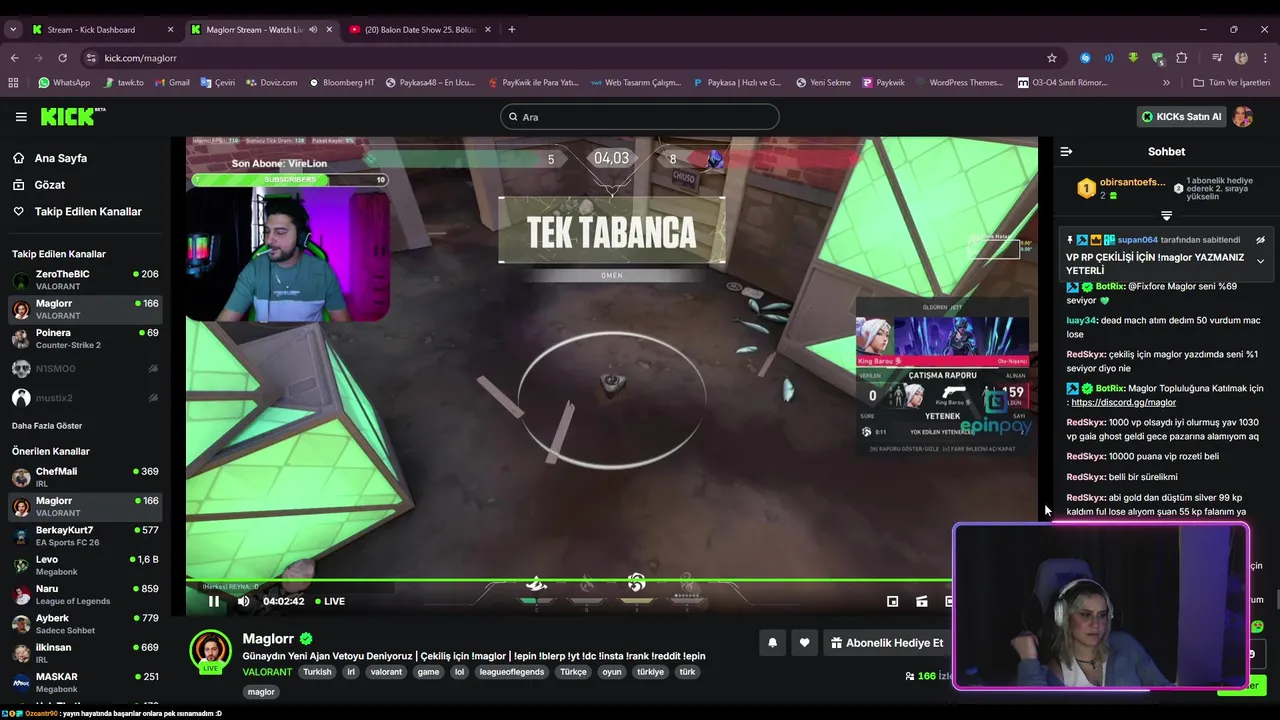Select the leagueoflegends tag

(513, 672)
